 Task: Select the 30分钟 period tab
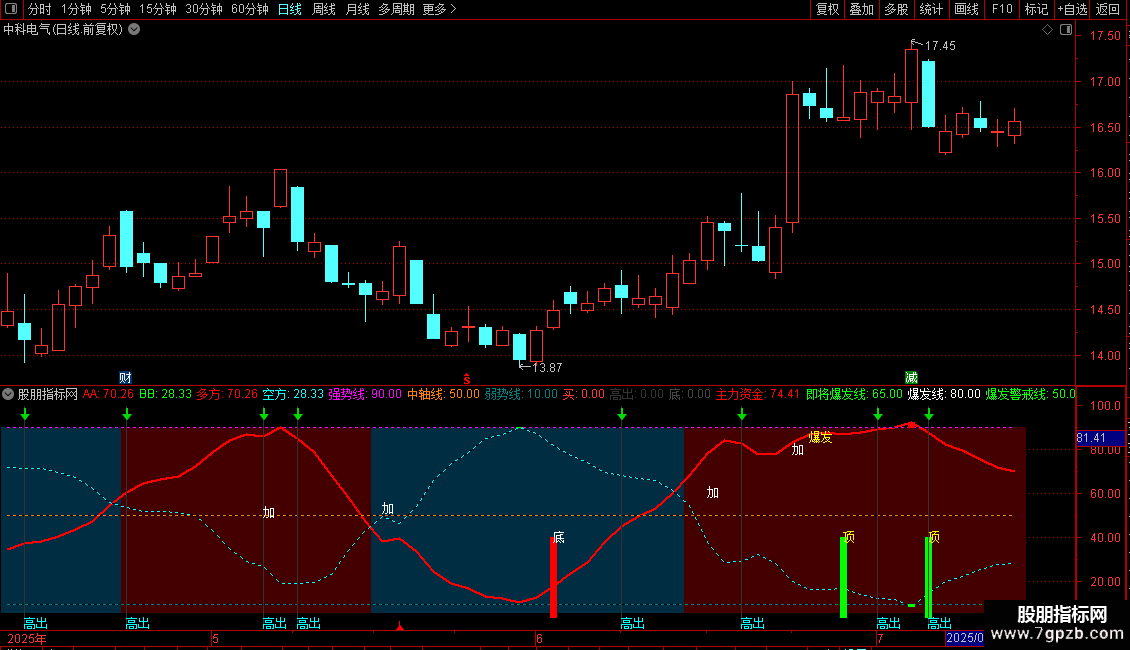point(204,9)
